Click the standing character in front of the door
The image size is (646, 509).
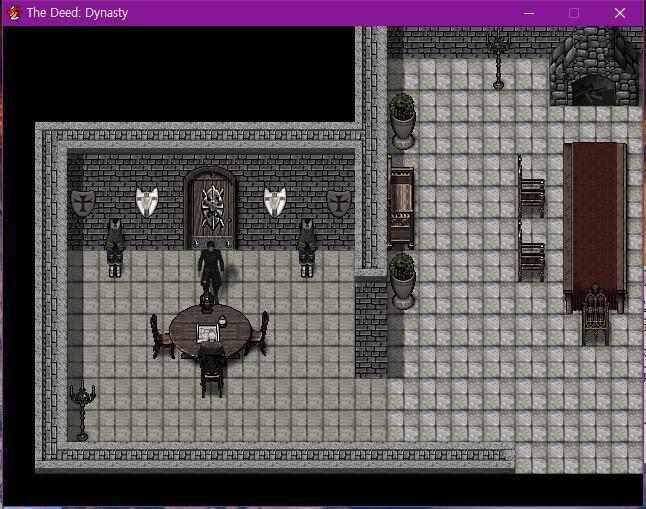tap(211, 268)
